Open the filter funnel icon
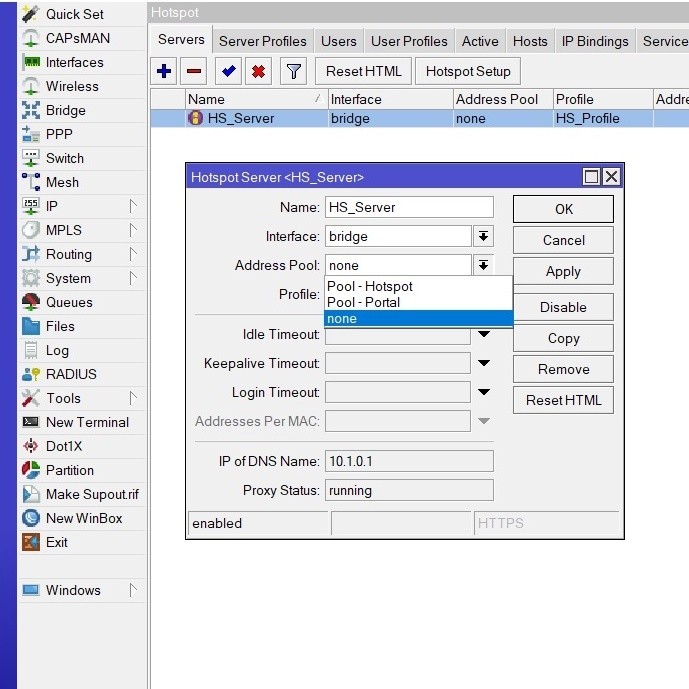Image resolution: width=689 pixels, height=689 pixels. (293, 71)
